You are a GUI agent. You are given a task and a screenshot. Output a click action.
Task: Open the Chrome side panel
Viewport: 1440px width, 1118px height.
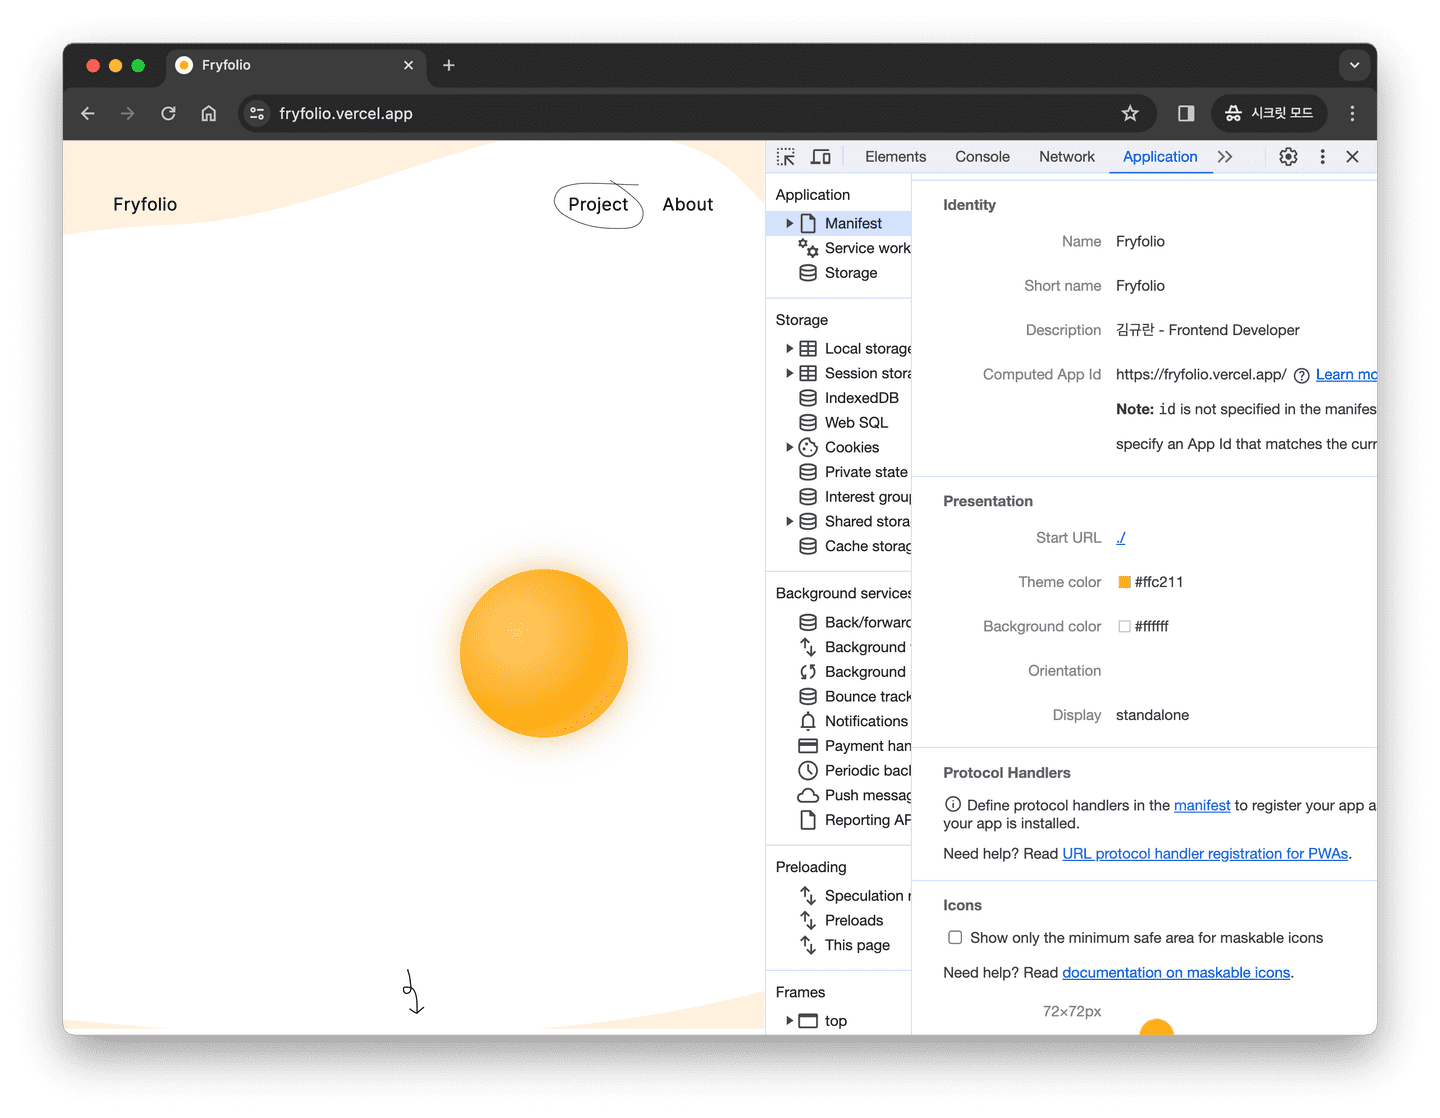[x=1185, y=113]
